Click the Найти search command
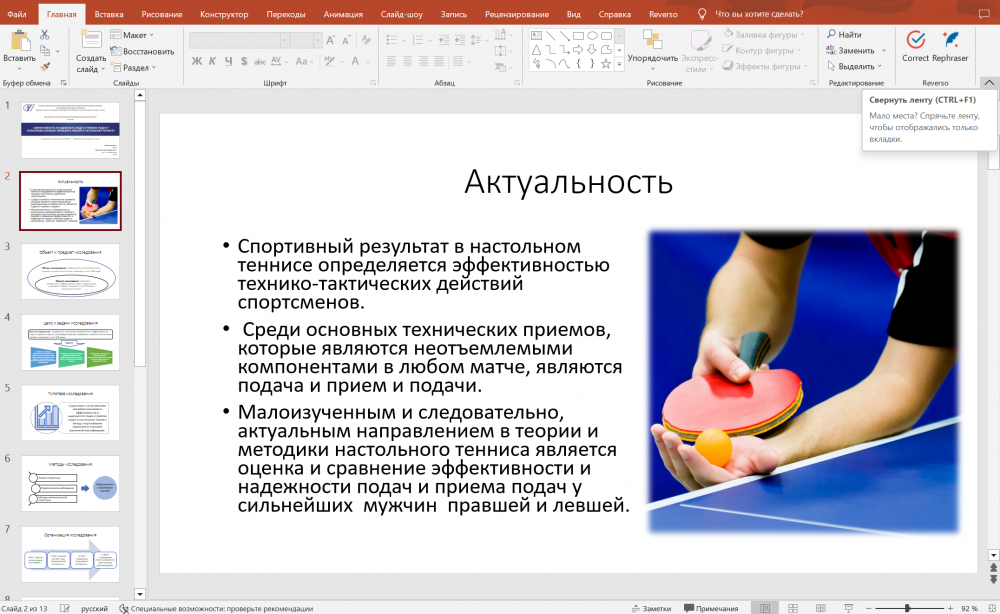The height and width of the screenshot is (614, 1000). [844, 34]
